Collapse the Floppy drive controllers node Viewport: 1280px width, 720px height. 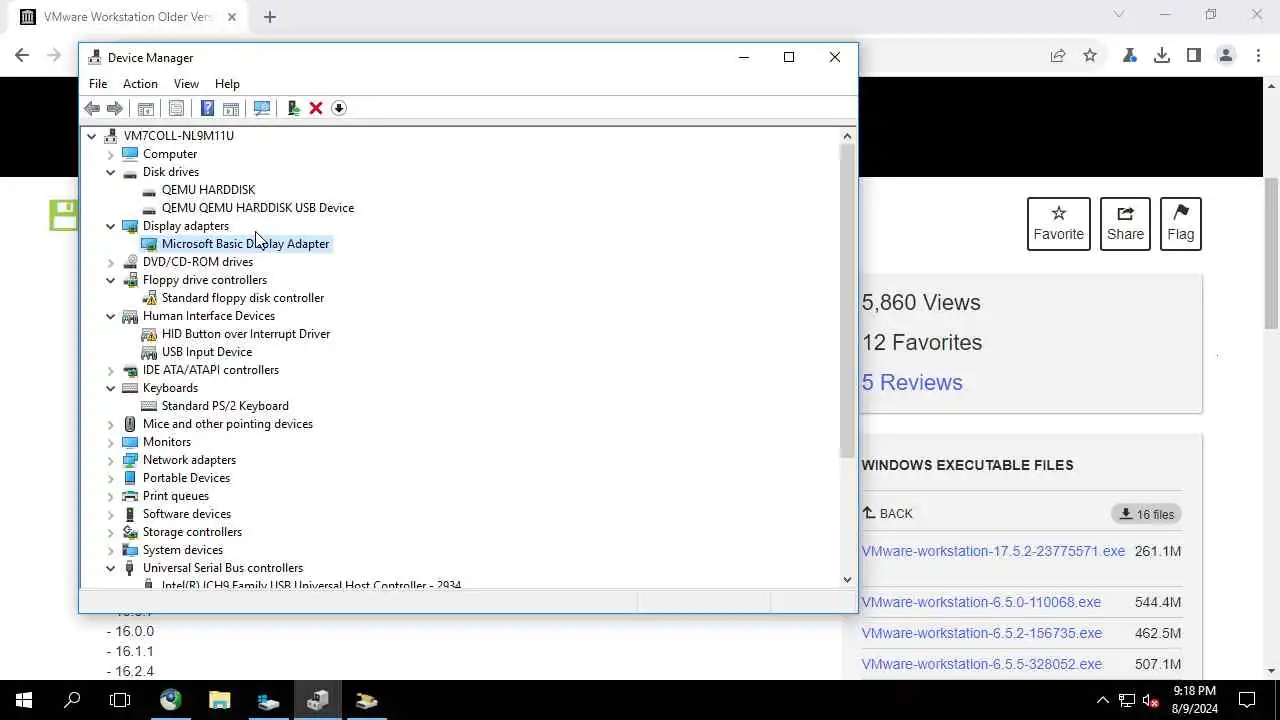tap(111, 280)
